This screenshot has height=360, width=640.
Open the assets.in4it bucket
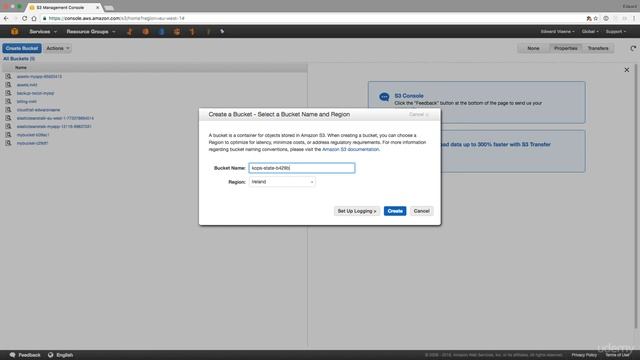[x=27, y=85]
